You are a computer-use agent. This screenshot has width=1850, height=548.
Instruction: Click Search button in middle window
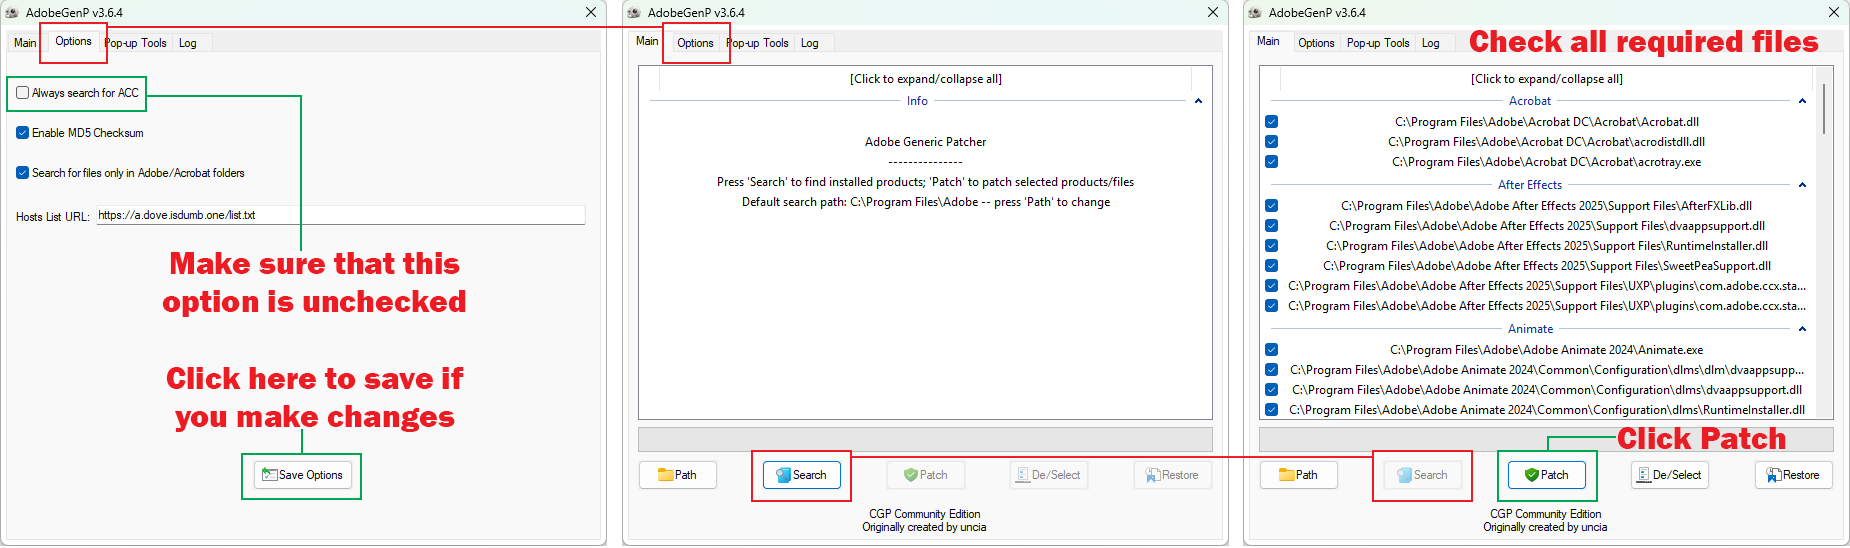coord(802,475)
